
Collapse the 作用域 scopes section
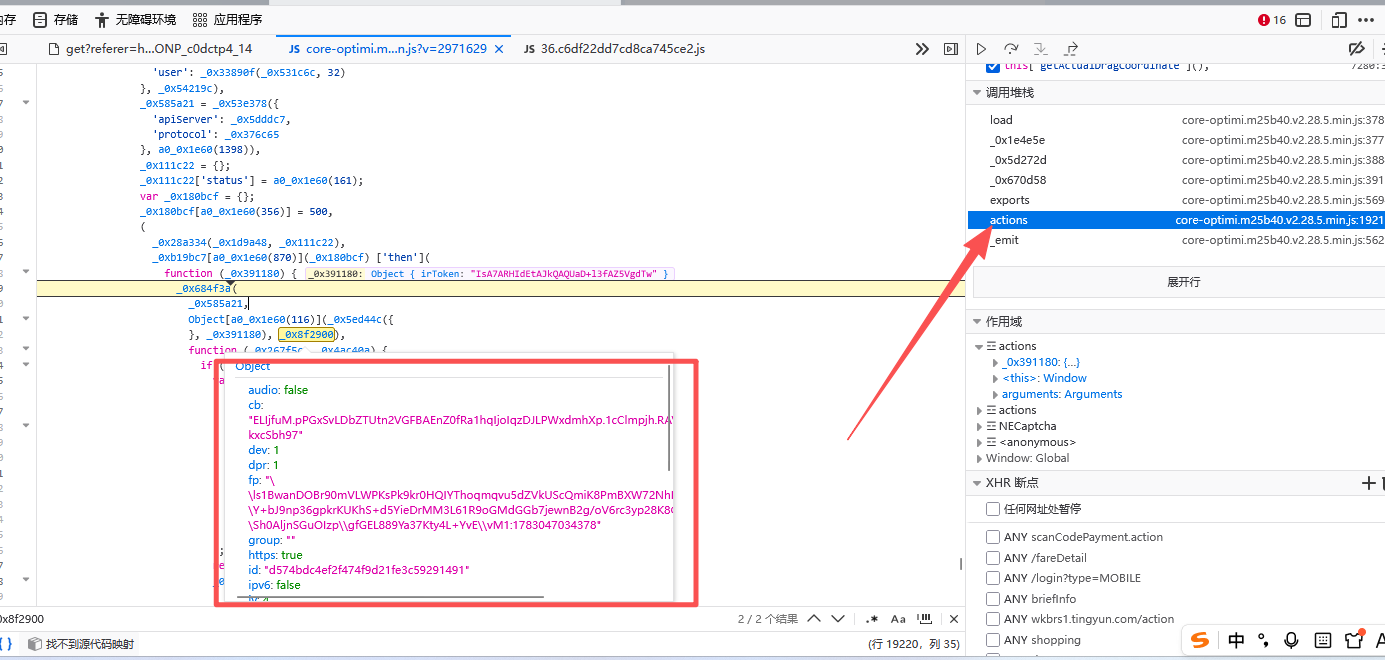click(x=977, y=322)
